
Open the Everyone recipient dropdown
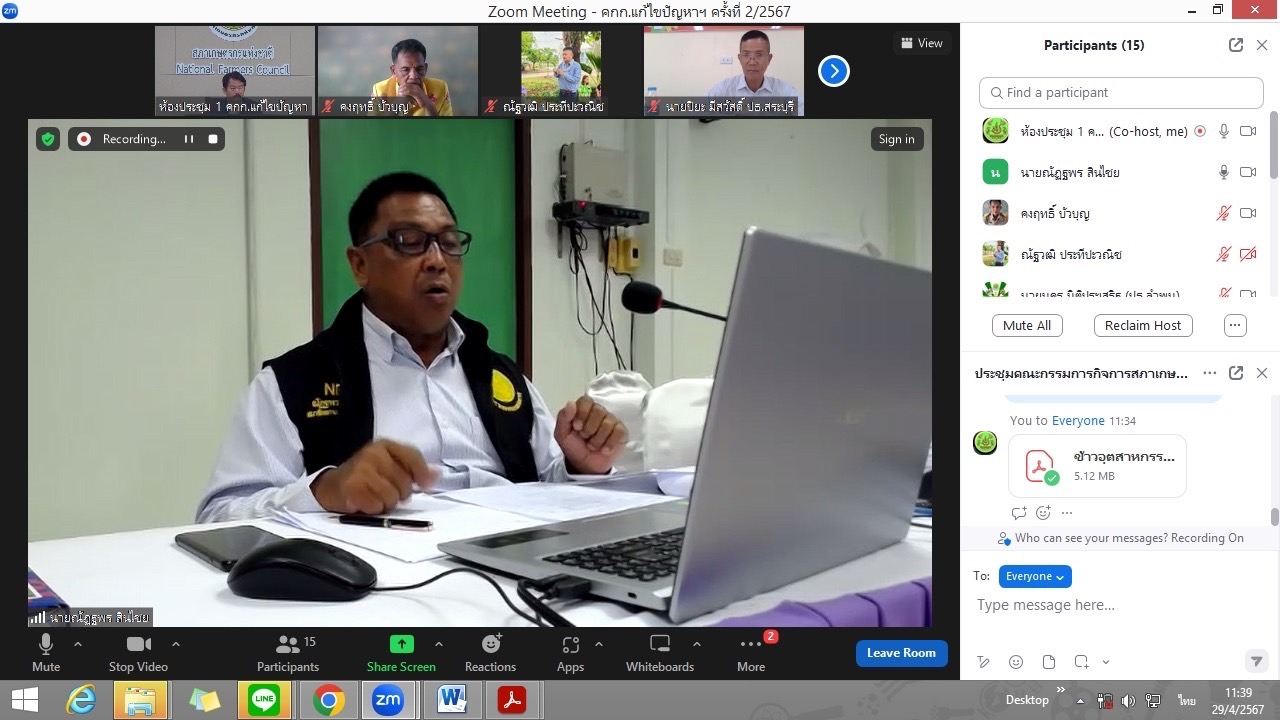(1035, 576)
